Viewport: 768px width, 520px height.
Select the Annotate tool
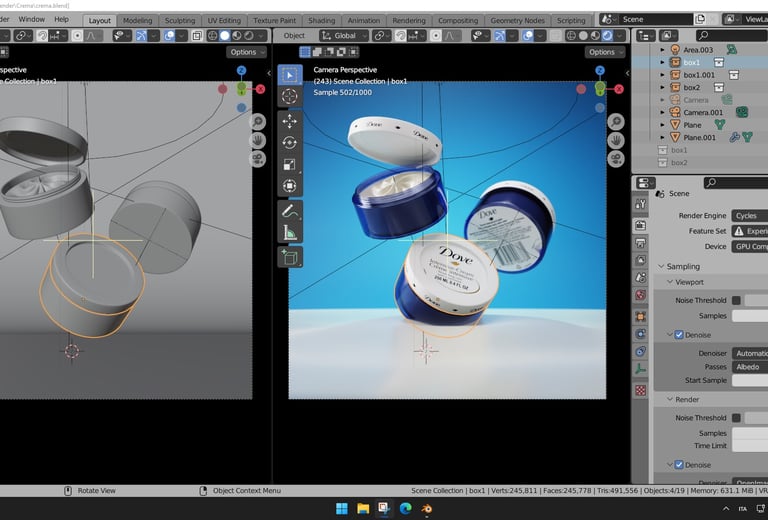point(289,211)
